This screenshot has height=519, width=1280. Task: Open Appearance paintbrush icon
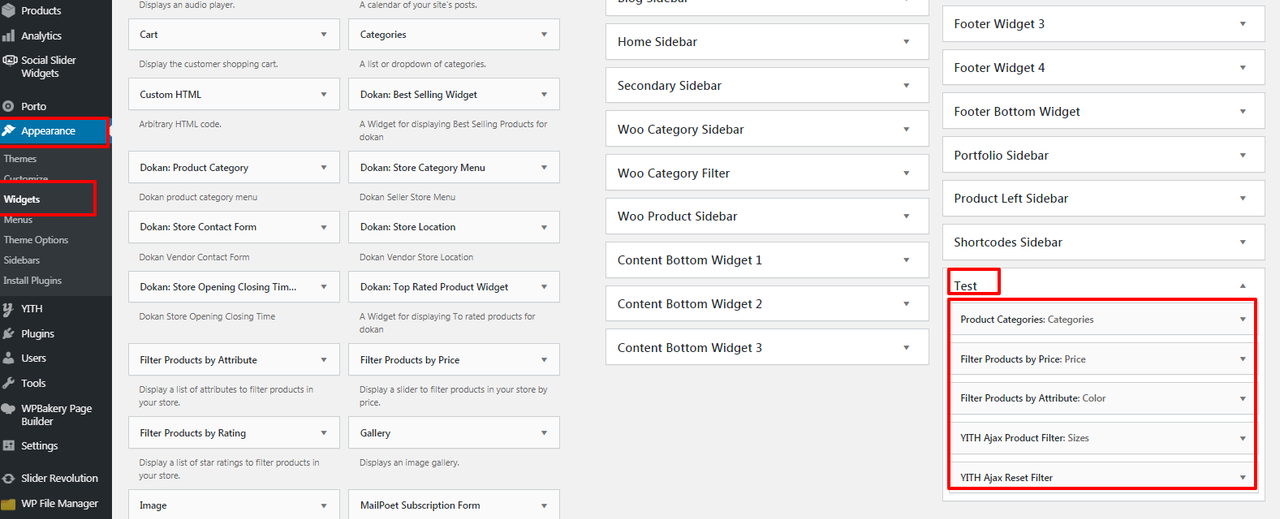pyautogui.click(x=9, y=131)
